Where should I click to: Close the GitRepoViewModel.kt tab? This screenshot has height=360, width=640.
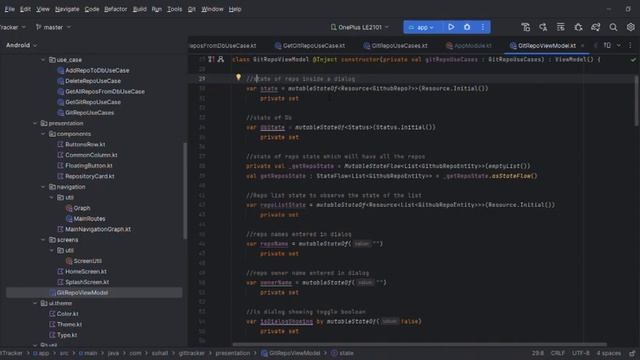coord(582,46)
